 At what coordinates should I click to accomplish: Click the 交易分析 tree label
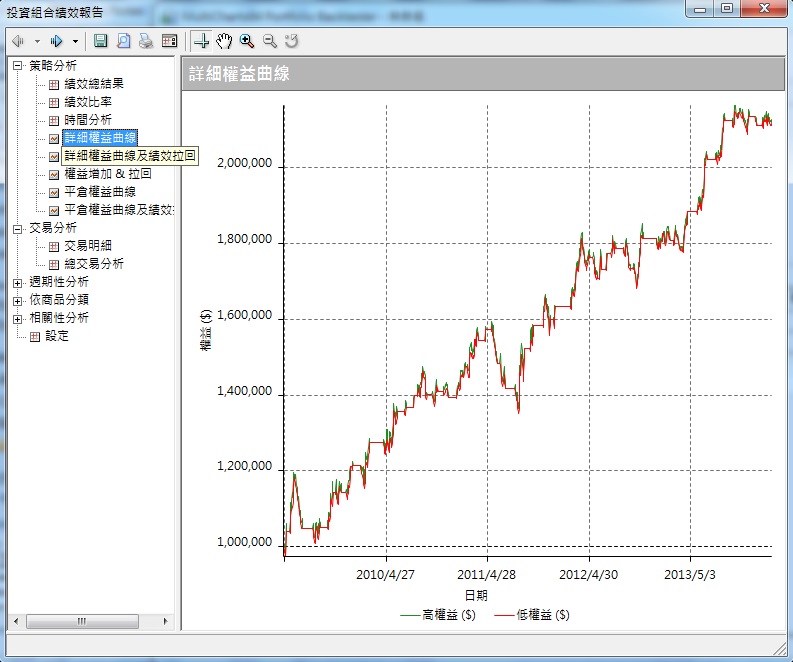53,228
